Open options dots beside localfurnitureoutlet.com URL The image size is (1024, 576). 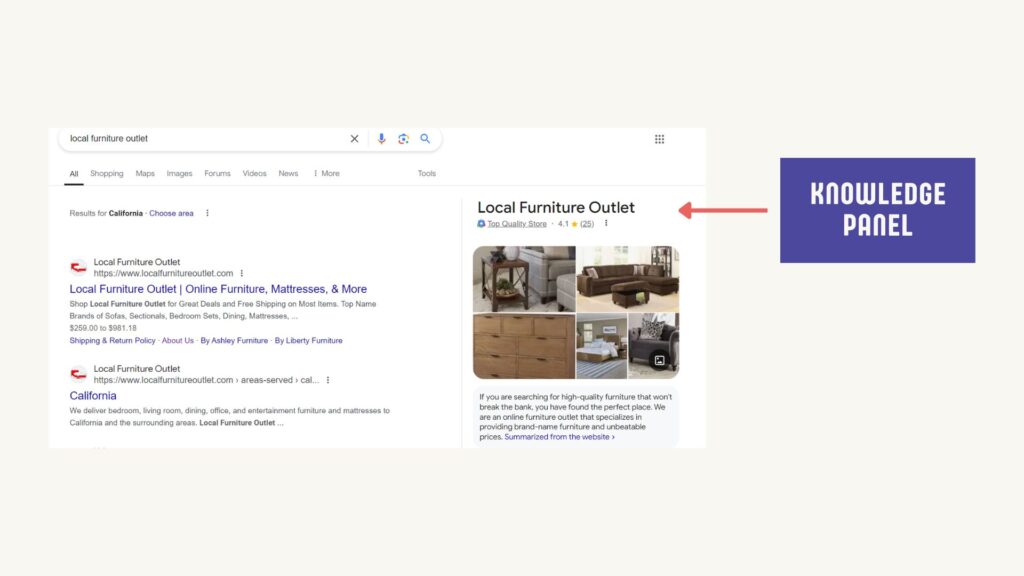point(242,273)
